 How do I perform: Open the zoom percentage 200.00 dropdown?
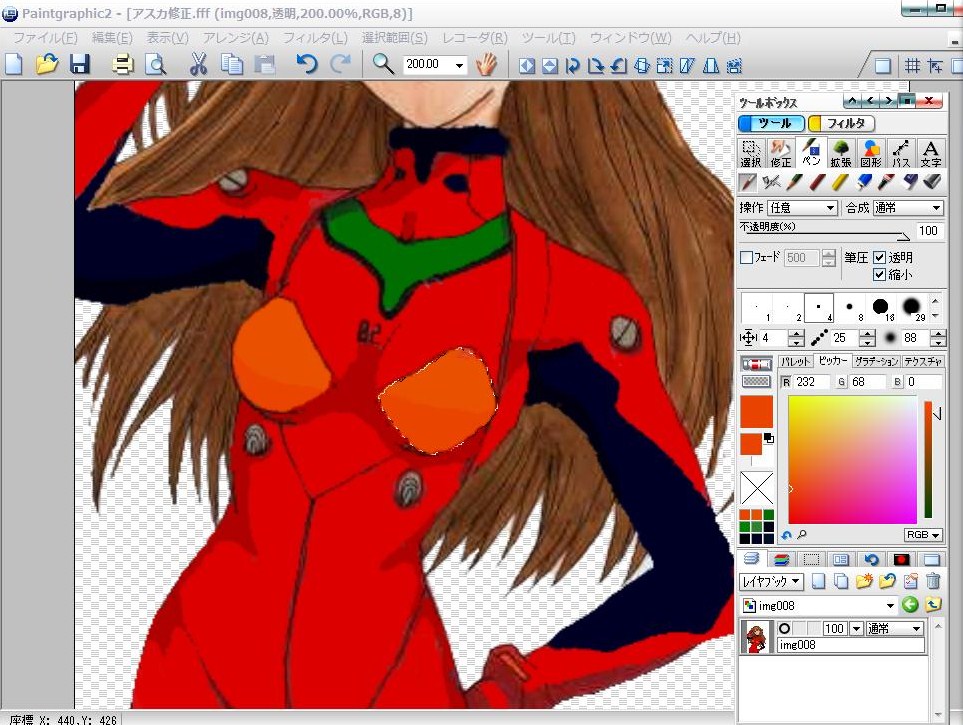tap(459, 65)
